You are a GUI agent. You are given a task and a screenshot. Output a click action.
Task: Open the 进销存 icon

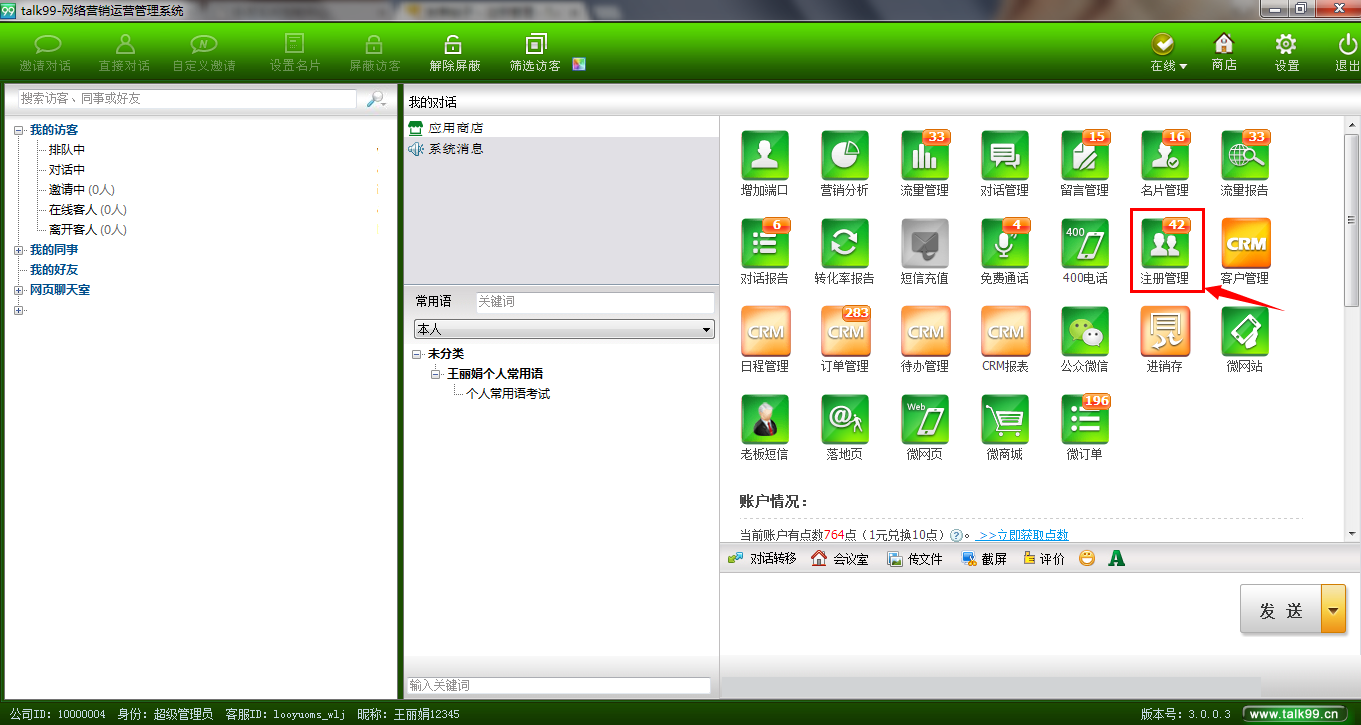(x=1165, y=332)
